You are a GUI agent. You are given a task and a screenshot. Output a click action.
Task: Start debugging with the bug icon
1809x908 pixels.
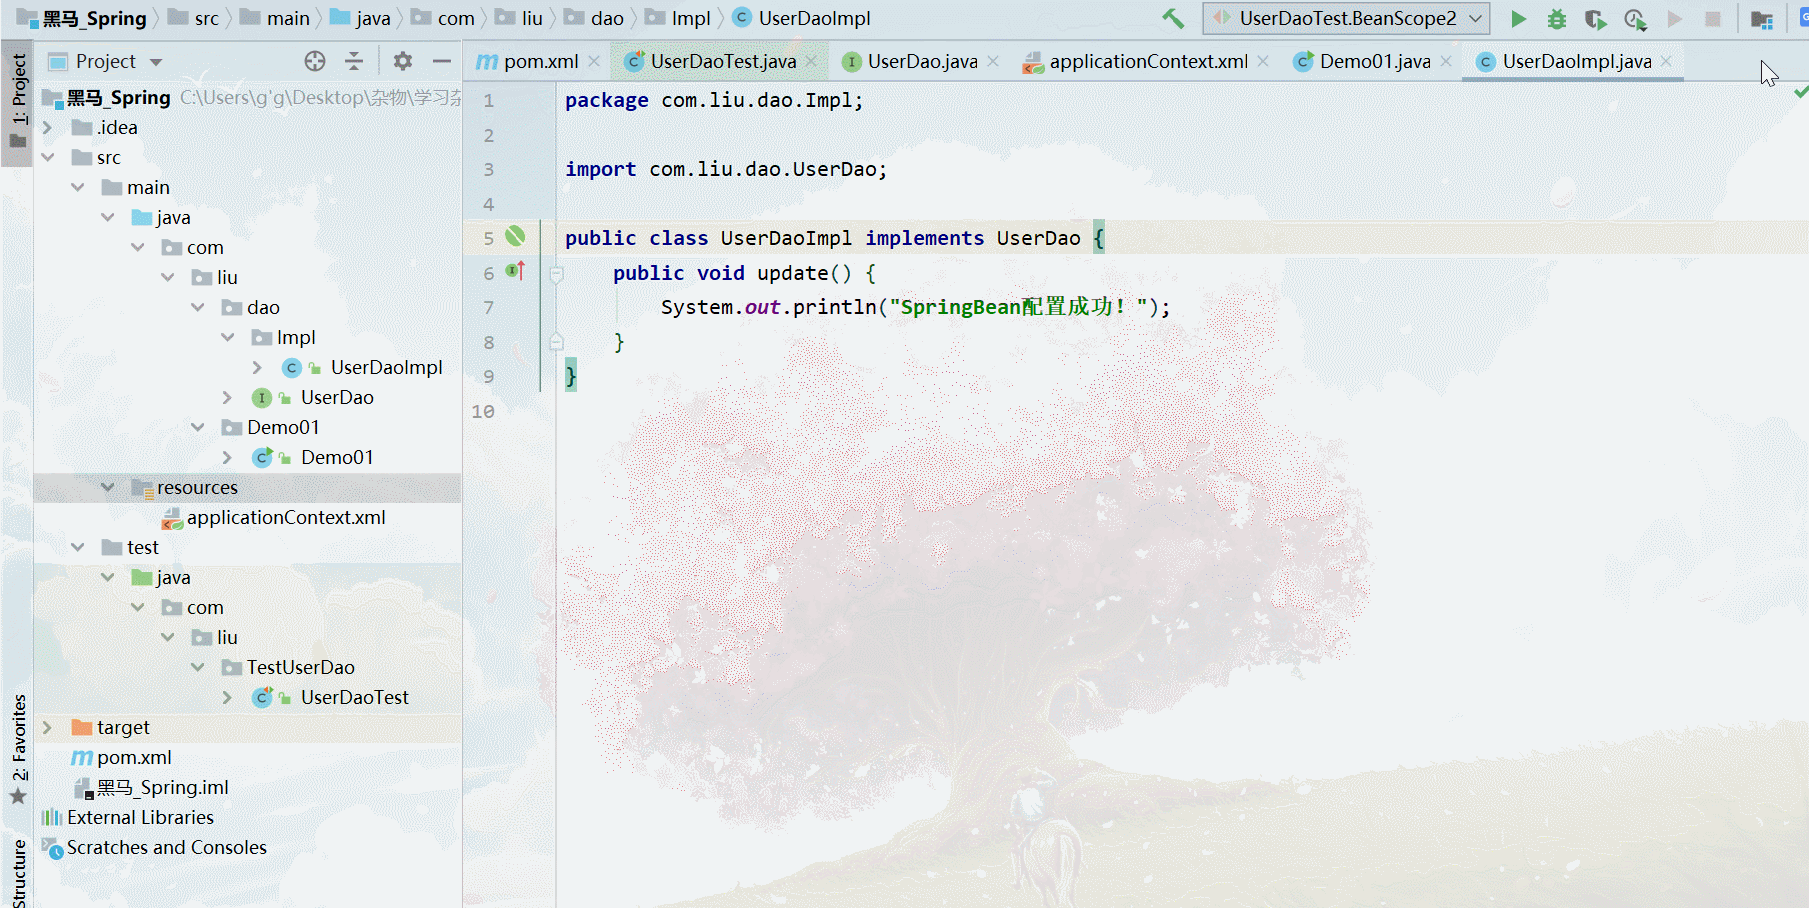point(1557,18)
